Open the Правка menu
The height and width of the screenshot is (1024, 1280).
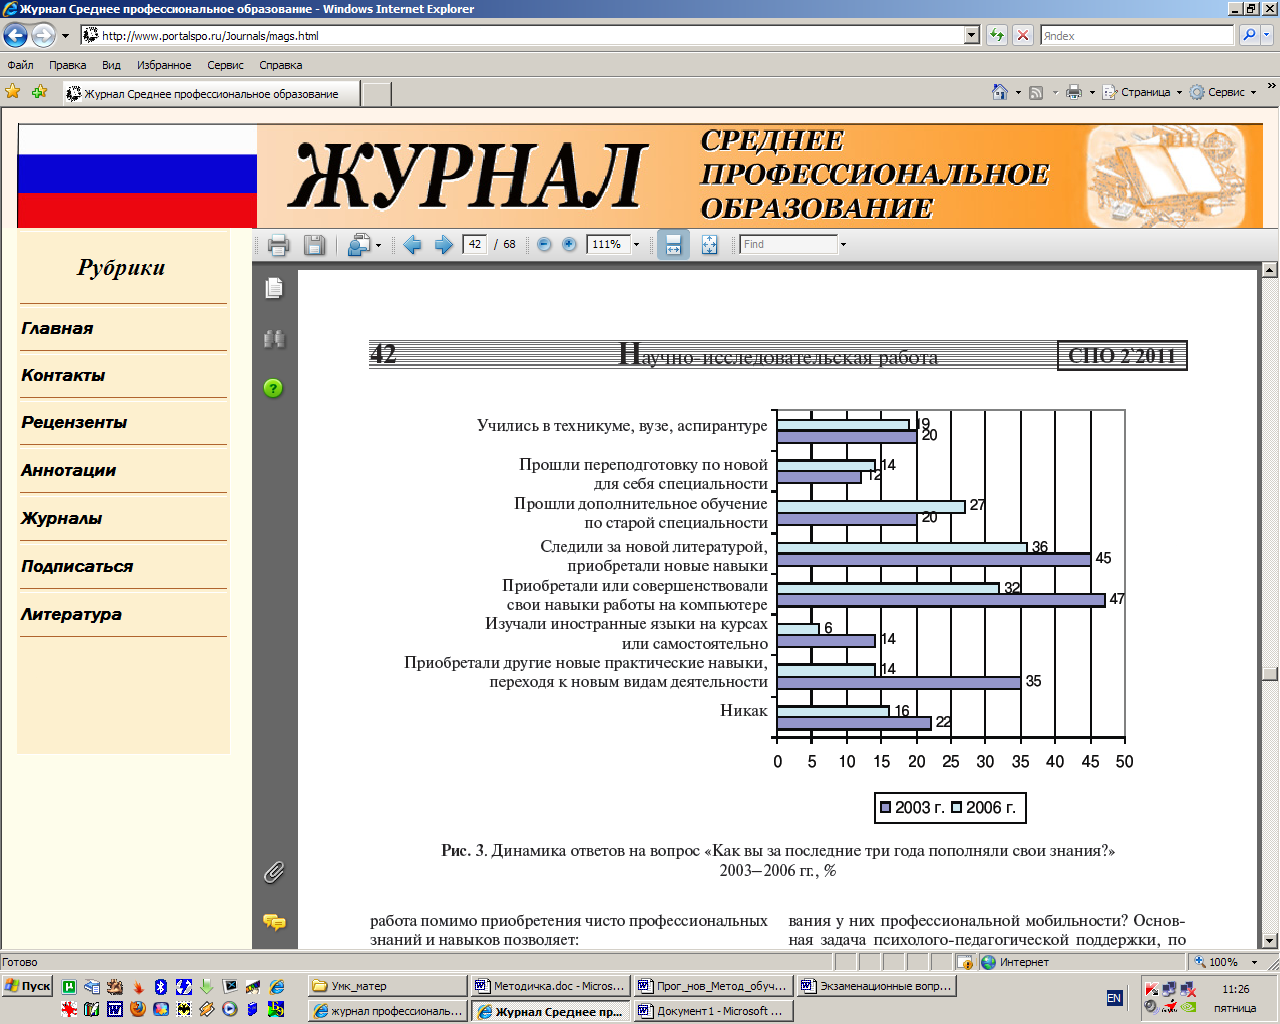[x=67, y=65]
